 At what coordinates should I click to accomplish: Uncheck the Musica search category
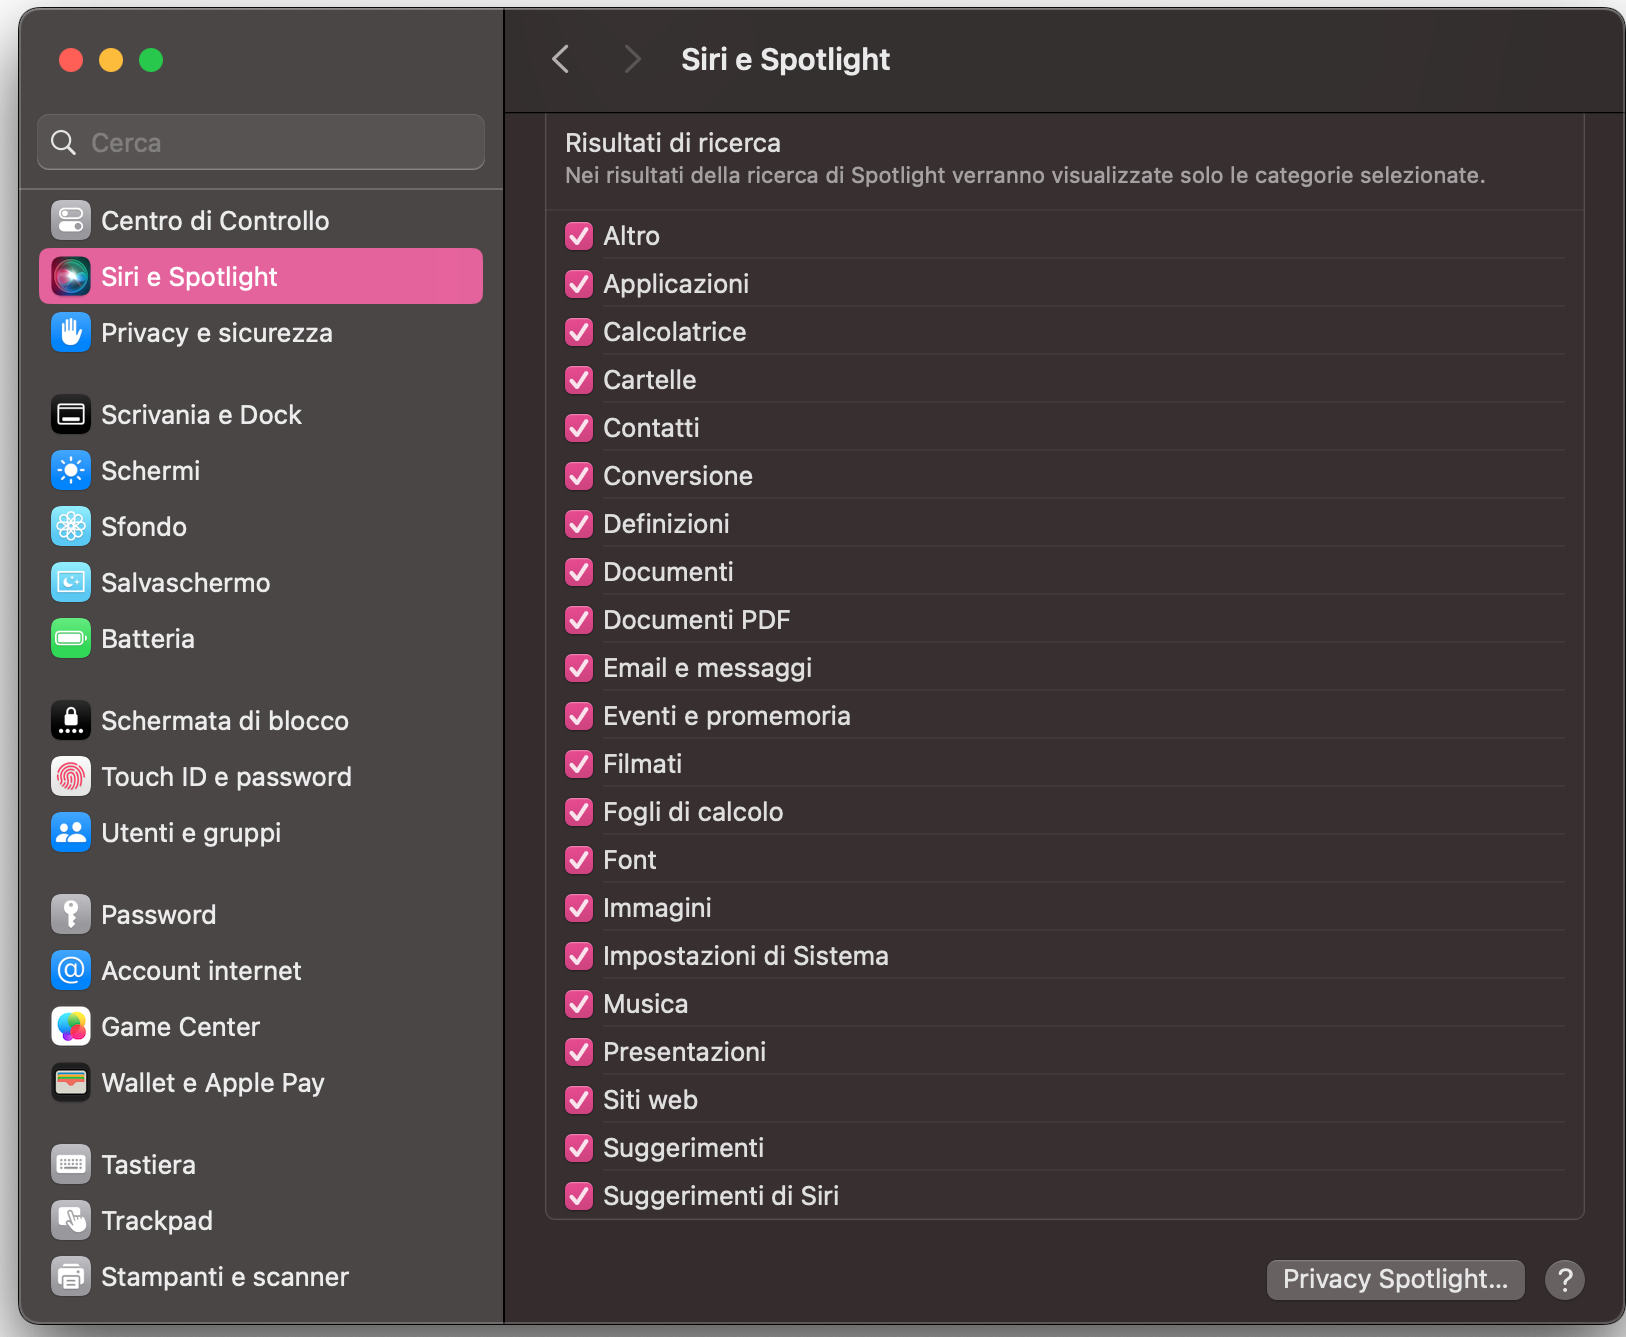(x=579, y=1004)
